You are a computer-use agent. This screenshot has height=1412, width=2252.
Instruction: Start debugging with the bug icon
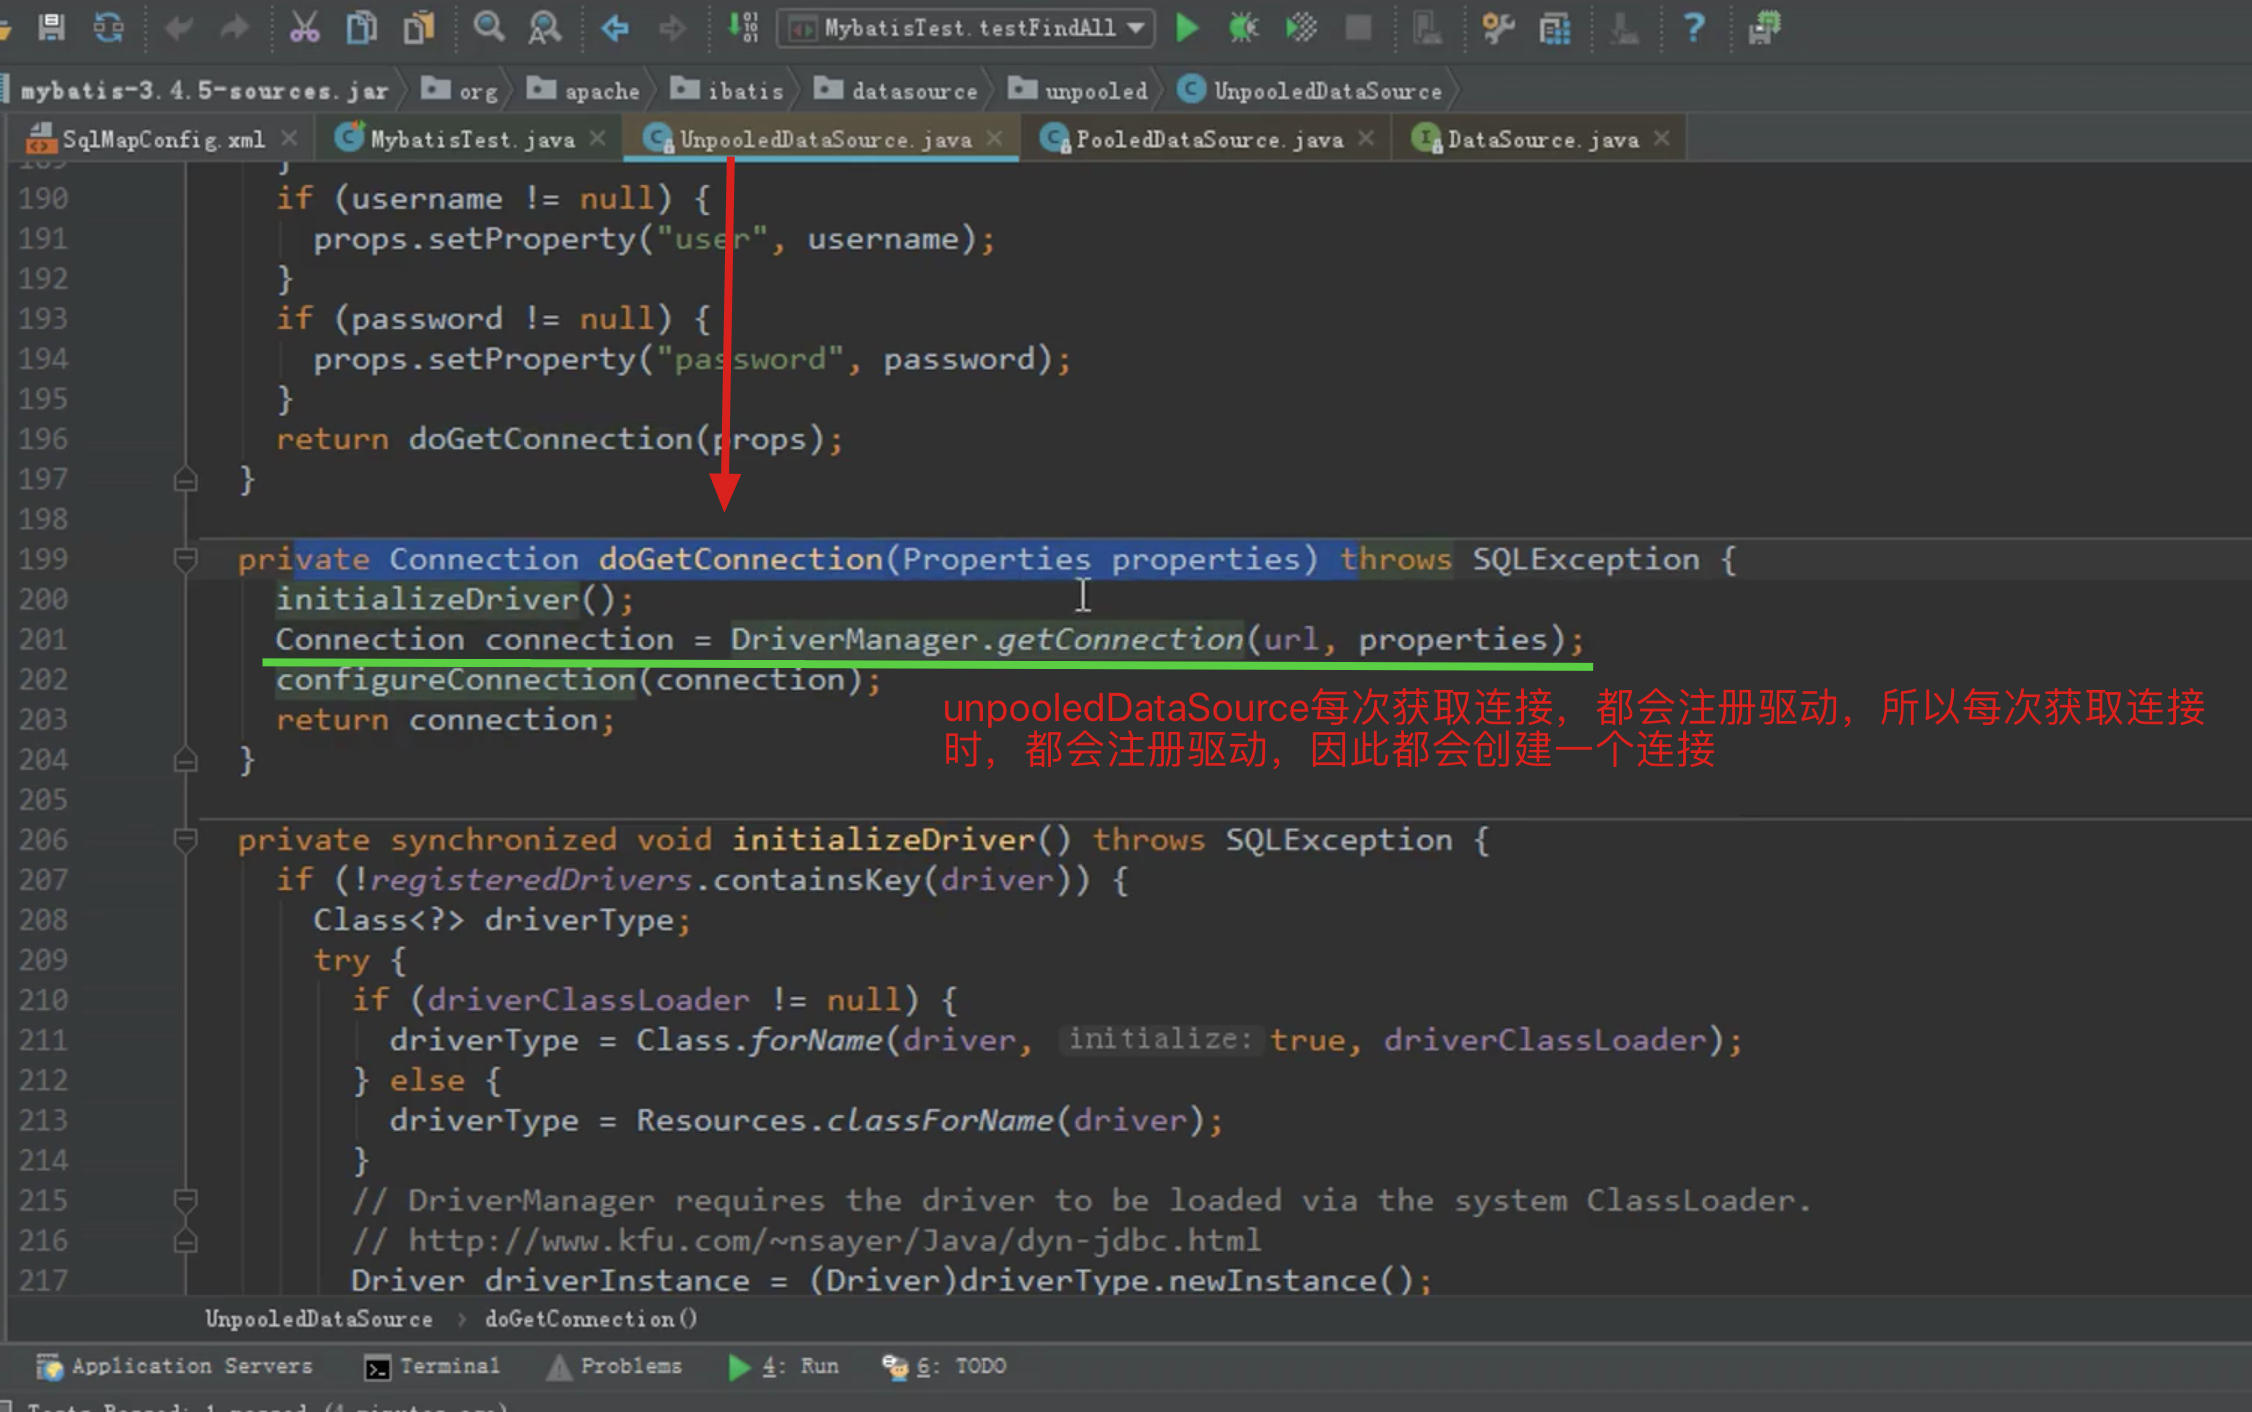point(1243,27)
